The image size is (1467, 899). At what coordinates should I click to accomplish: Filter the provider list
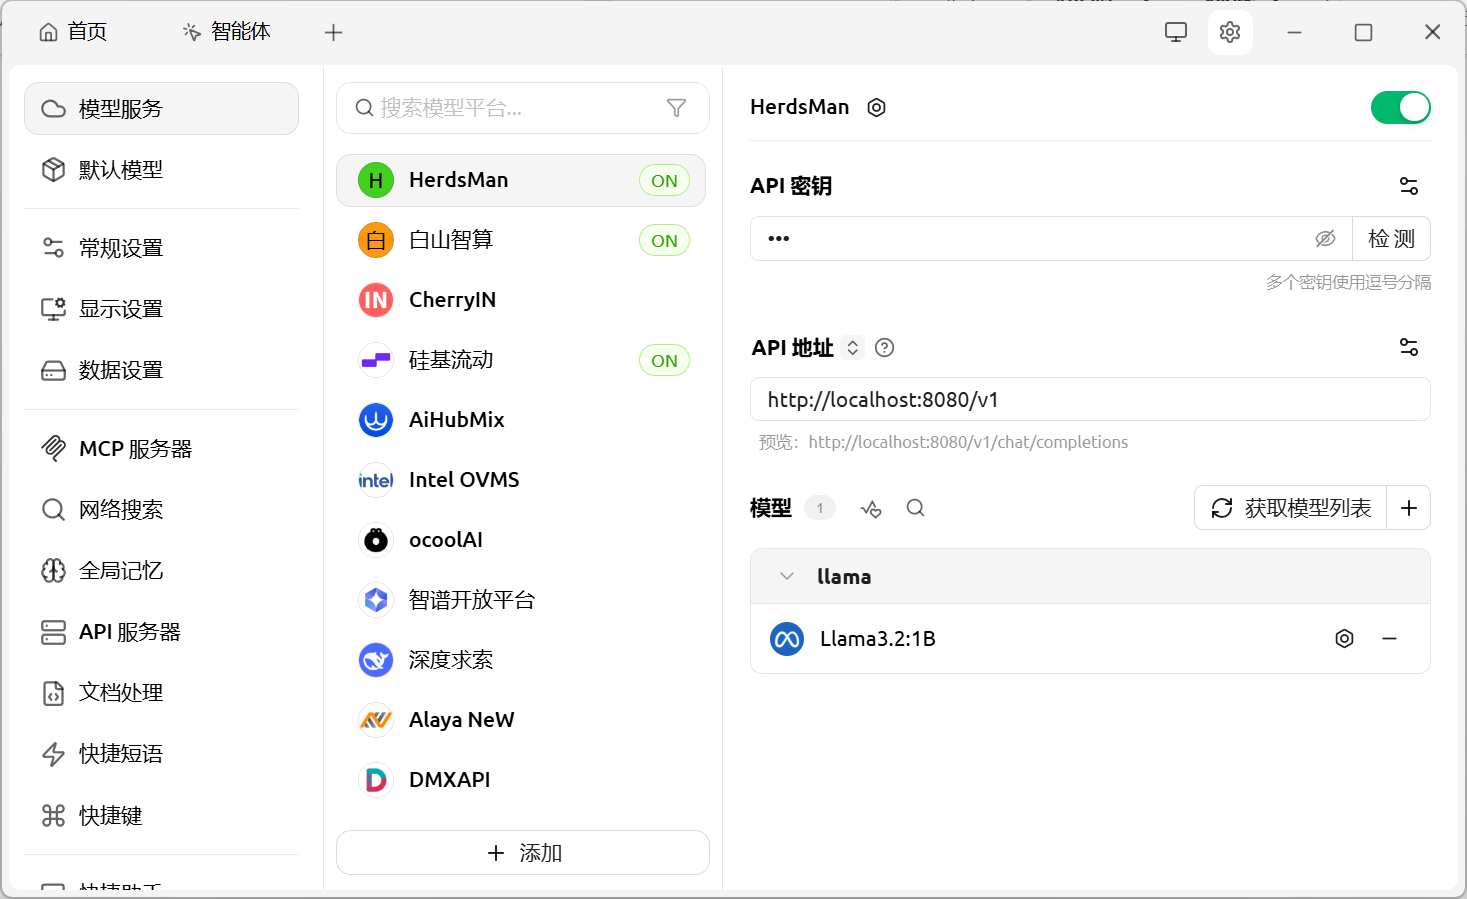point(676,108)
